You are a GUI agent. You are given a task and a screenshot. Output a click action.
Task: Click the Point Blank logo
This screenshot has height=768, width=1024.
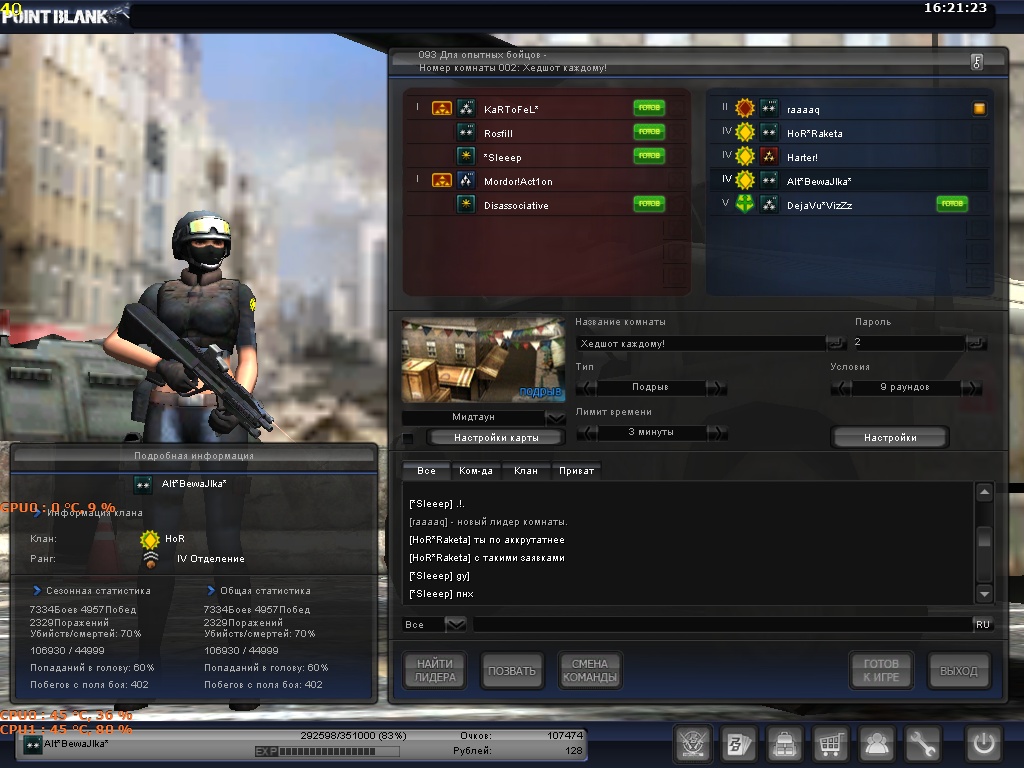64,16
